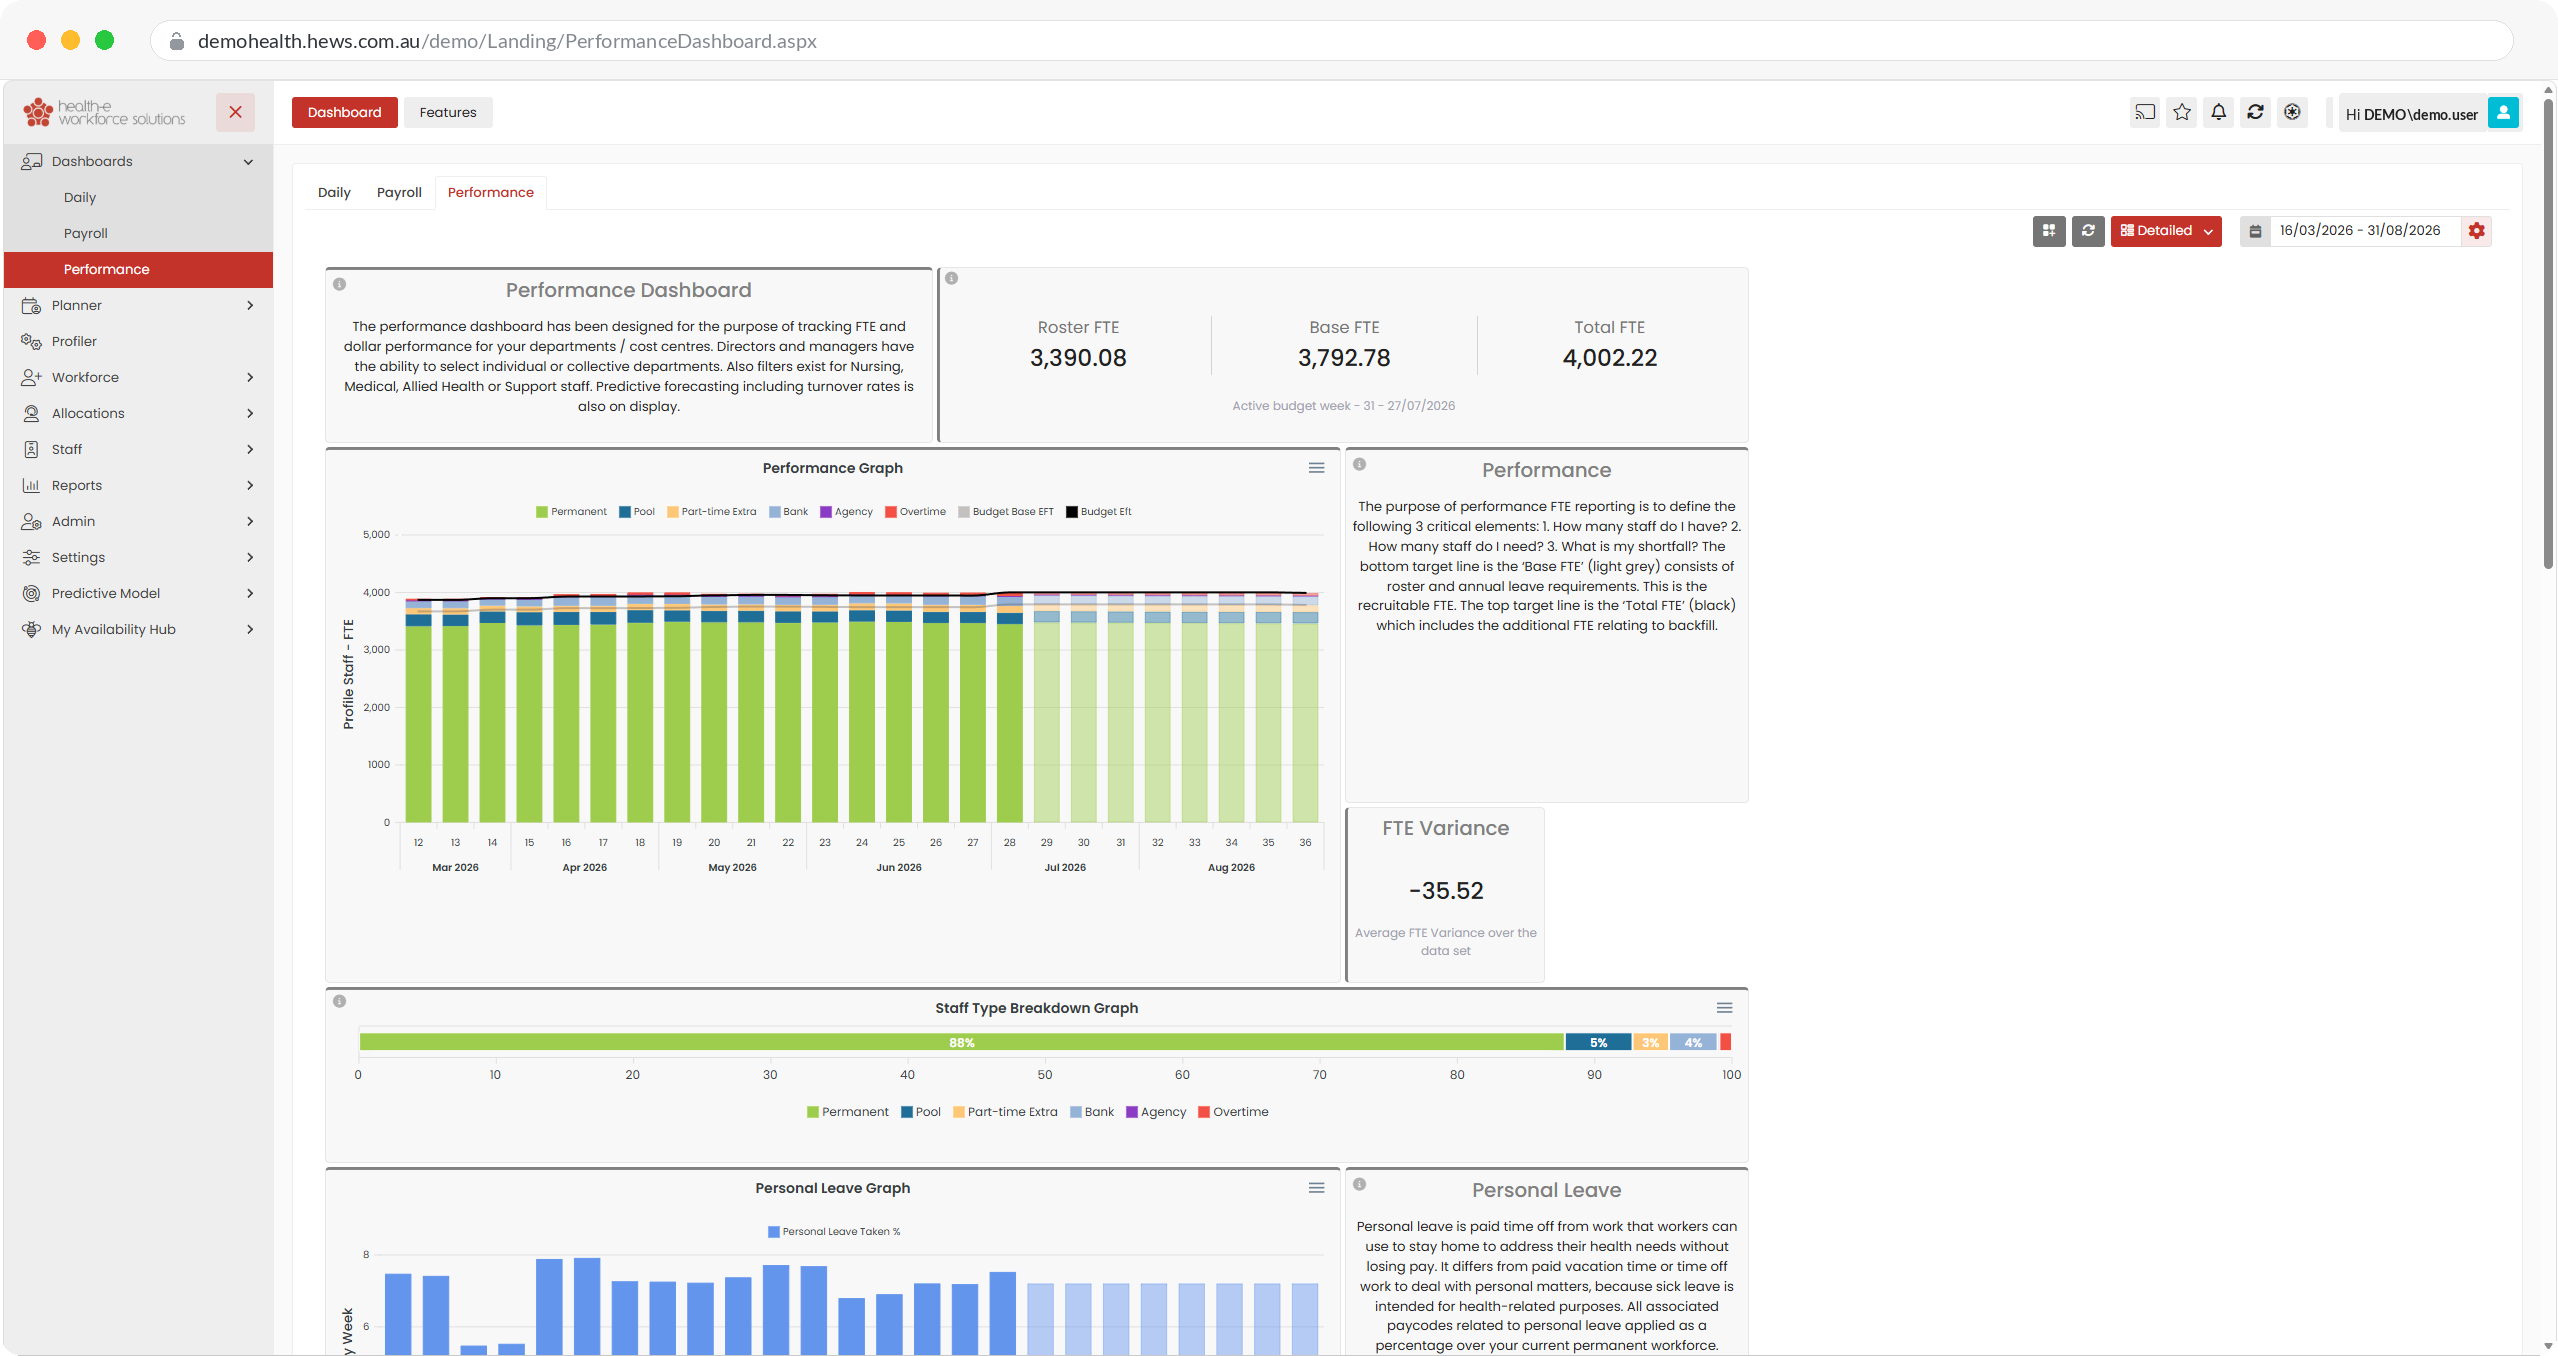Click the cast screen icon
The height and width of the screenshot is (1356, 2558).
tap(2144, 112)
